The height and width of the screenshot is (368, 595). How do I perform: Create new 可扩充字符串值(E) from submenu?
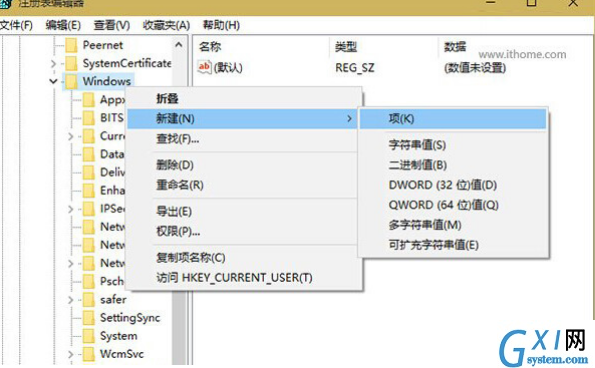point(433,245)
